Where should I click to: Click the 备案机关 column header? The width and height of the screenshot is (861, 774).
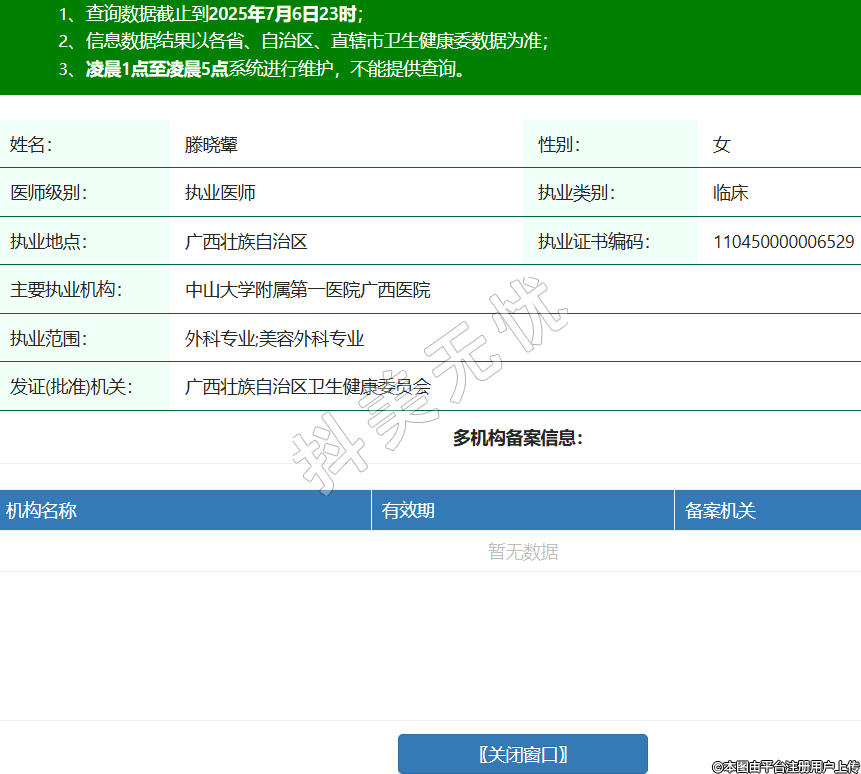pyautogui.click(x=720, y=511)
